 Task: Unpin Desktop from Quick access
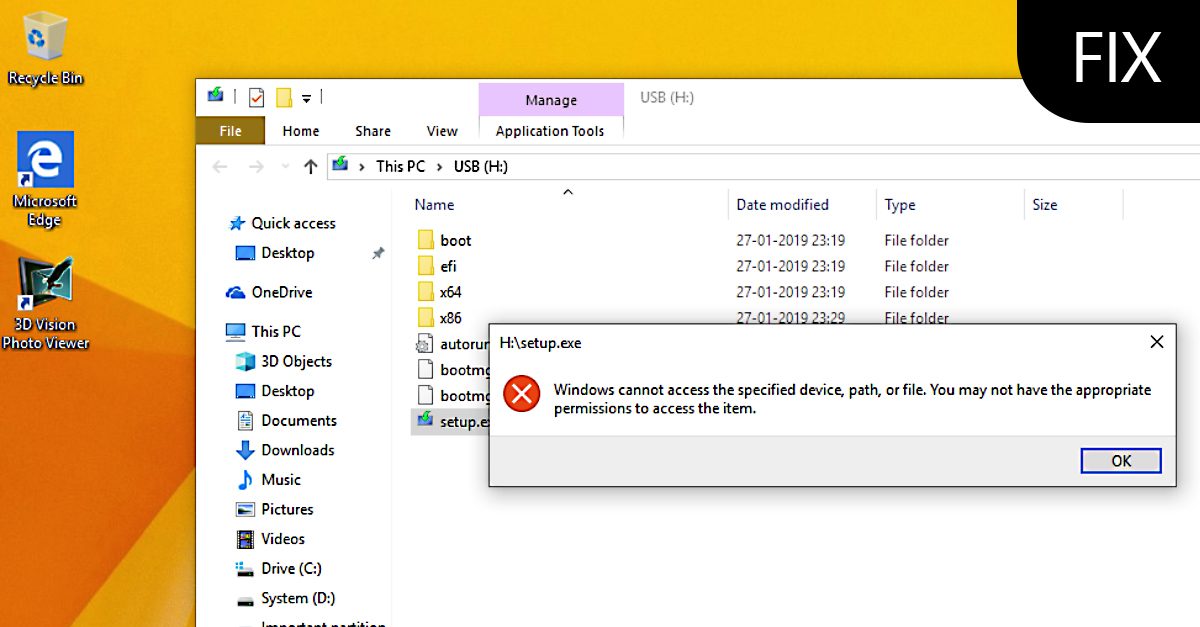click(378, 253)
